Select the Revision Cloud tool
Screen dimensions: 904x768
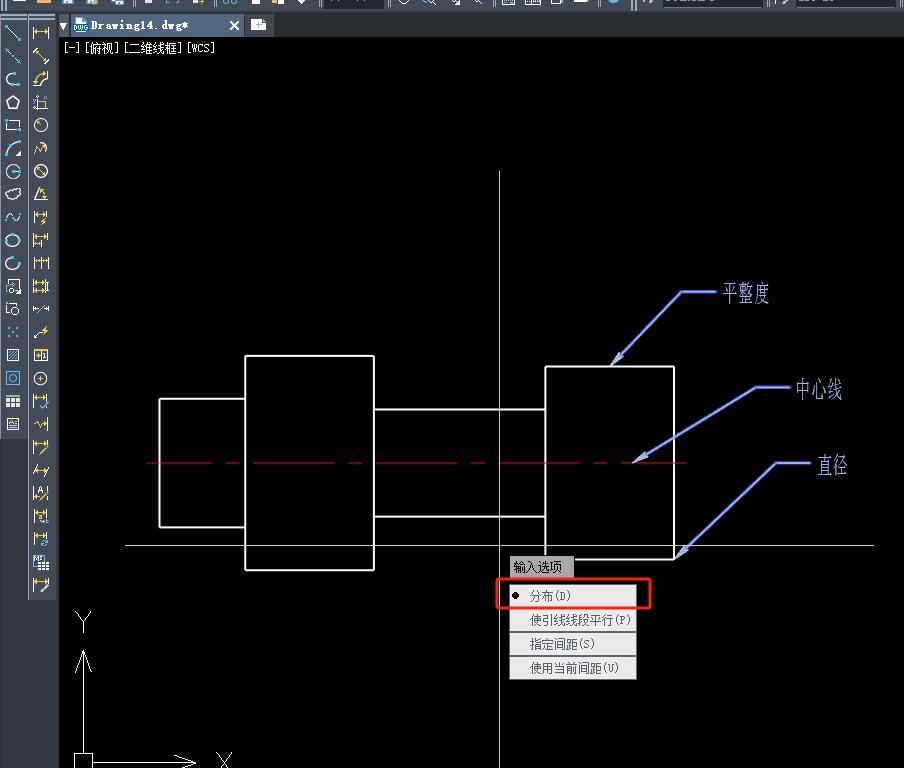click(13, 194)
